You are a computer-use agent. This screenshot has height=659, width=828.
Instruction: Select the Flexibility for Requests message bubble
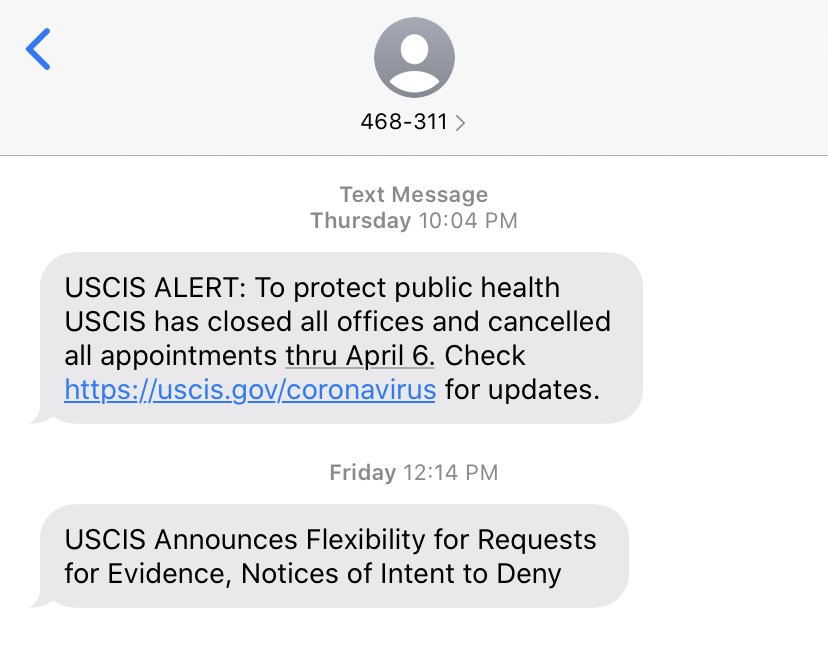(x=334, y=556)
